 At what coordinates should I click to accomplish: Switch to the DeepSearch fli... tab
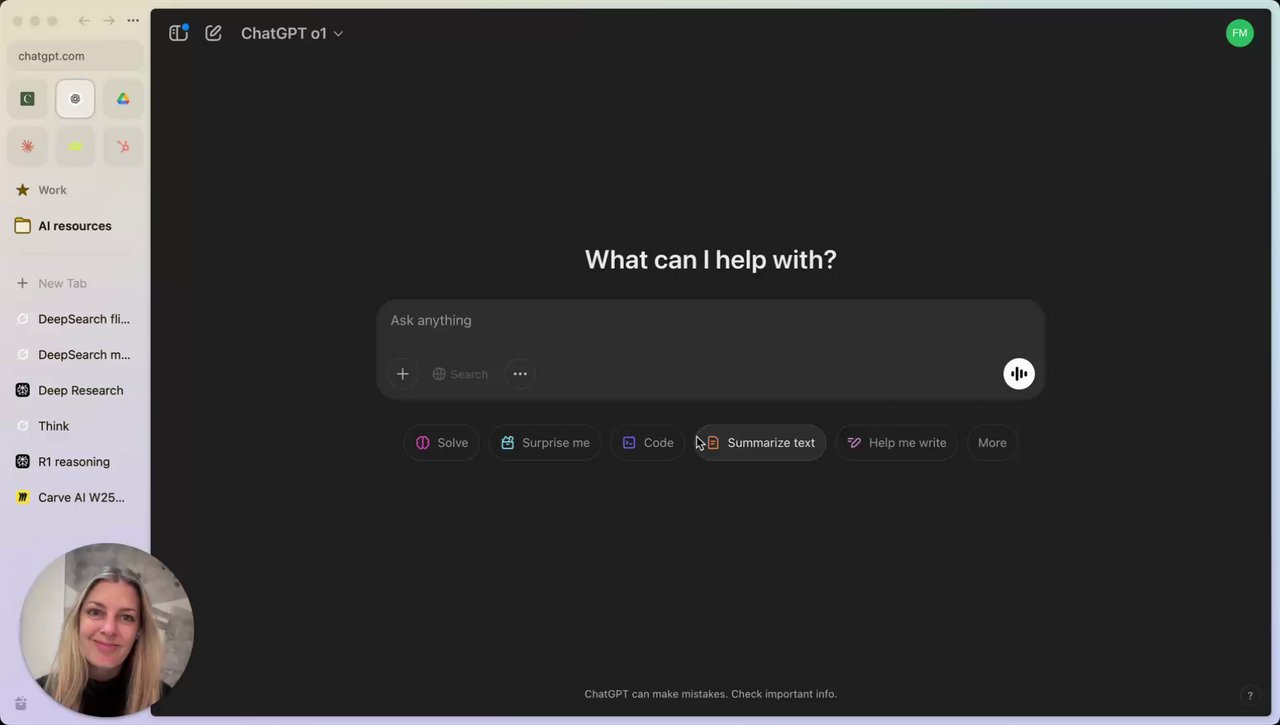click(x=75, y=319)
